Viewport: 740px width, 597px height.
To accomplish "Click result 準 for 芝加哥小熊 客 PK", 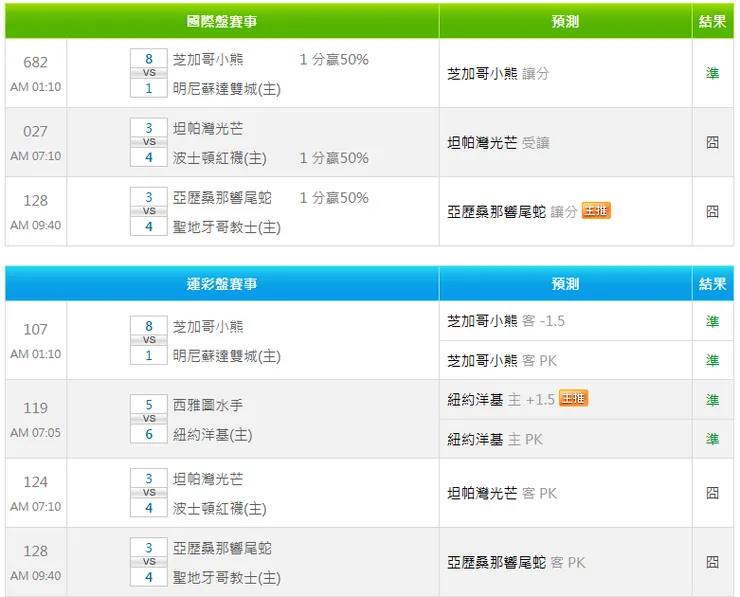I will 713,361.
